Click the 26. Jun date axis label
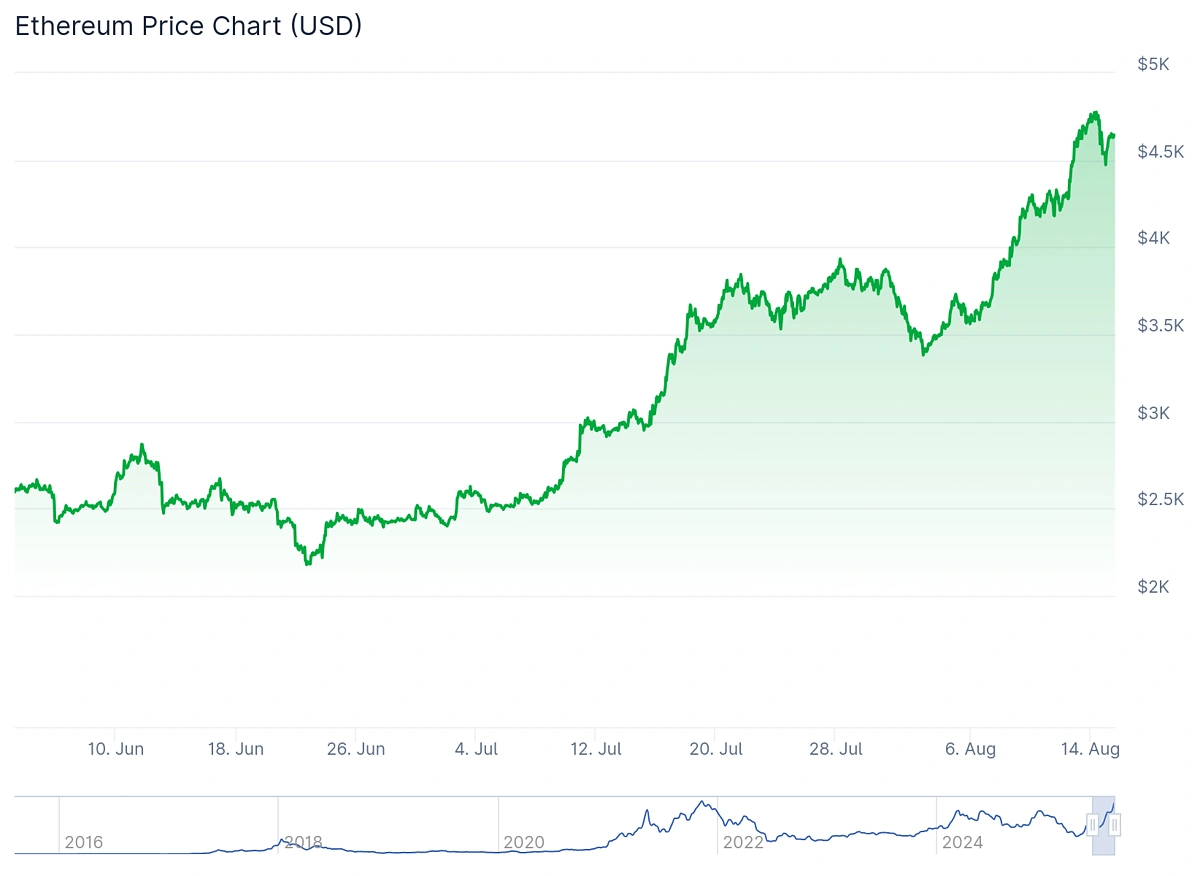1200x876 pixels. click(357, 749)
